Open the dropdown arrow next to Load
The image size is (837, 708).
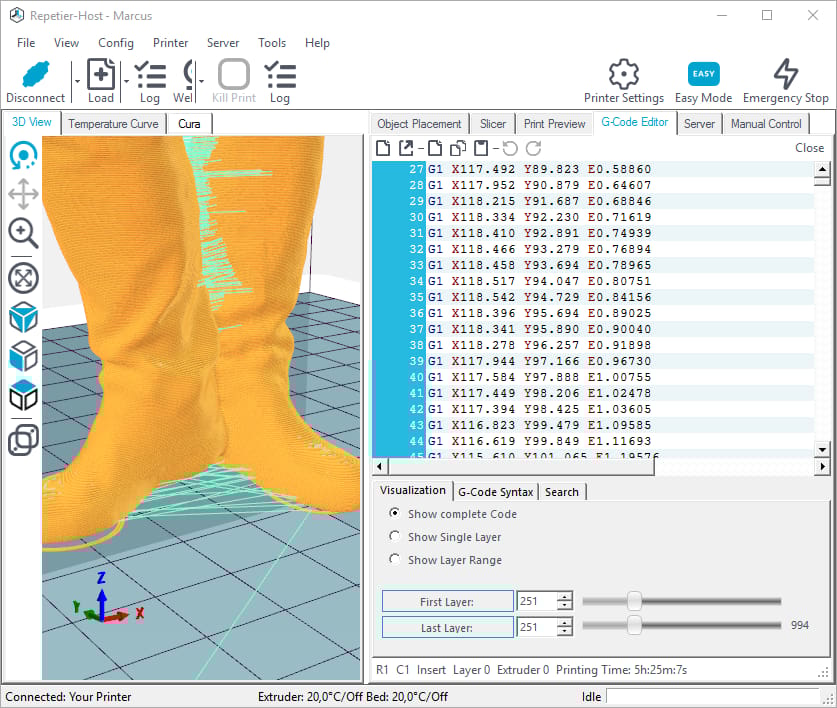pos(126,82)
